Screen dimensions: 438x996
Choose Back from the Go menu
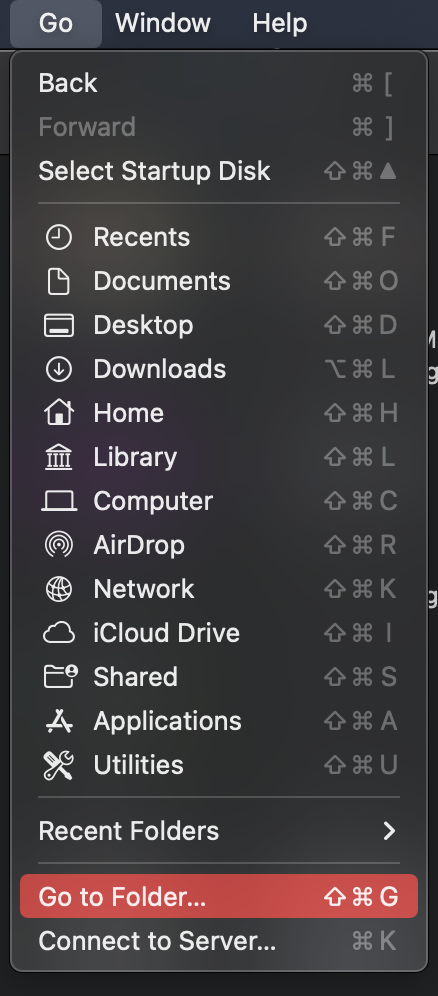click(218, 83)
